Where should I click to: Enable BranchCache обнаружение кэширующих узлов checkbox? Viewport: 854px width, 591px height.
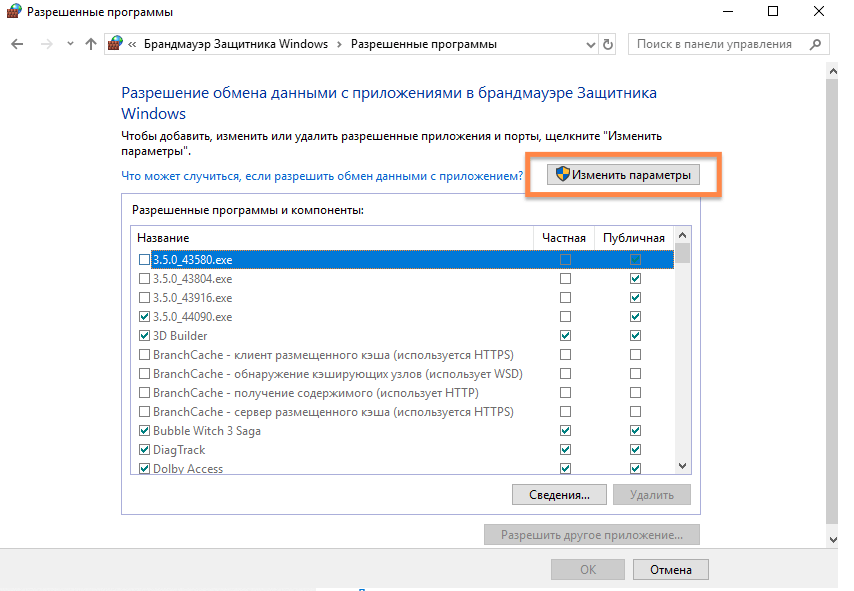click(144, 374)
